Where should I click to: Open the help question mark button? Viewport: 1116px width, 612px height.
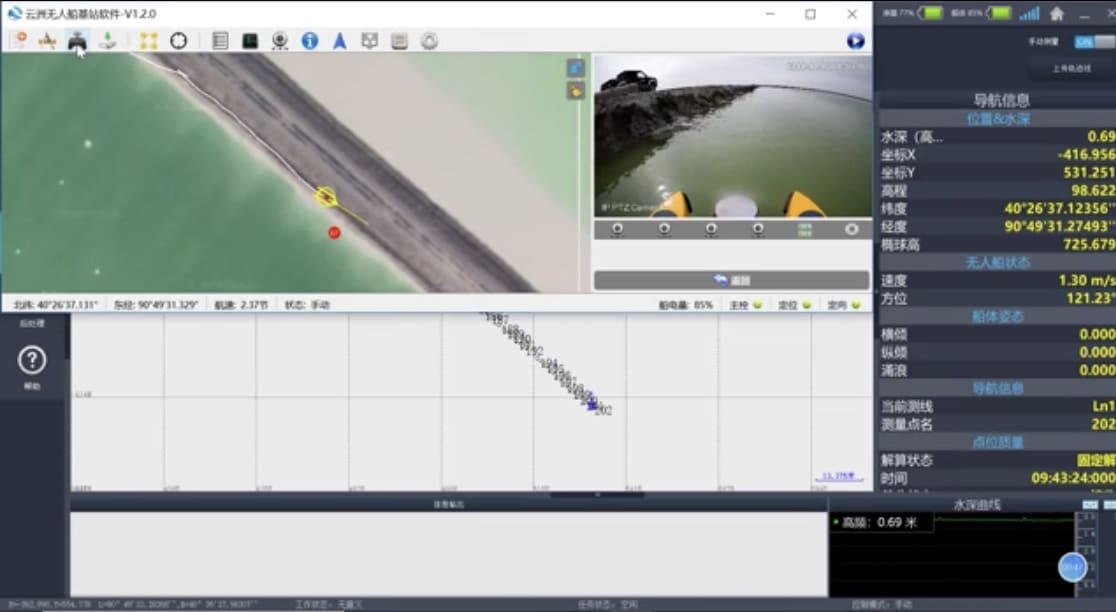click(x=32, y=360)
